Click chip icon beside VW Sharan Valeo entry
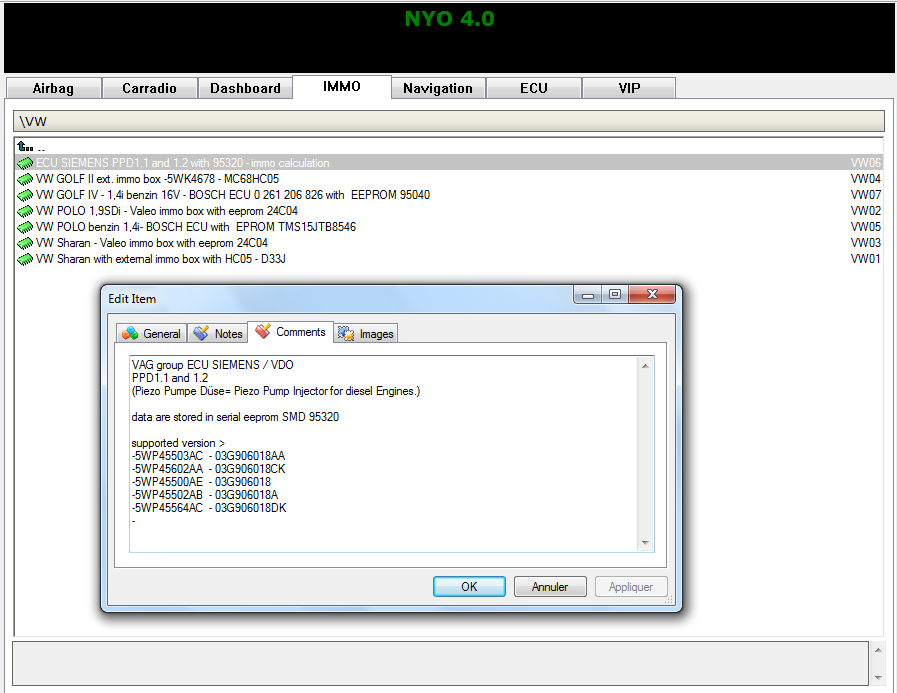The height and width of the screenshot is (693, 897). 25,244
